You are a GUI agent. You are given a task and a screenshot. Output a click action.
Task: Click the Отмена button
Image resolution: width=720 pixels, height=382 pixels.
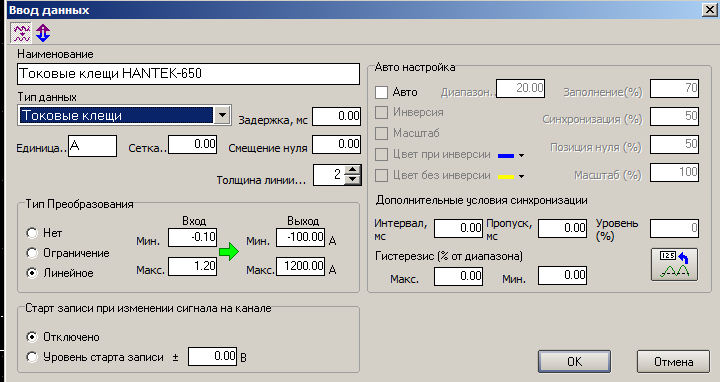pos(673,362)
